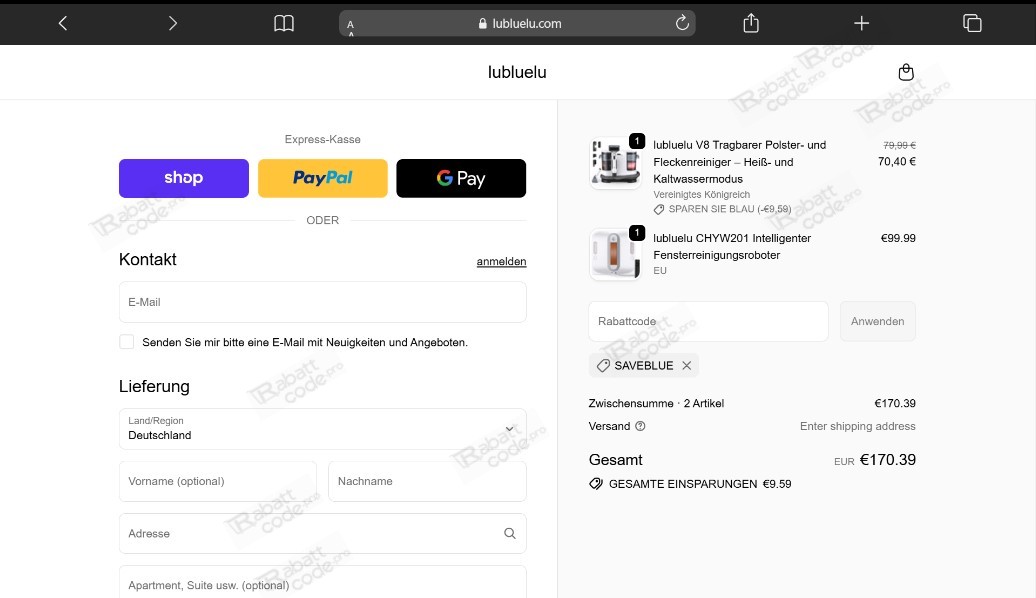Remove the SAVEBLUE discount code

point(687,366)
